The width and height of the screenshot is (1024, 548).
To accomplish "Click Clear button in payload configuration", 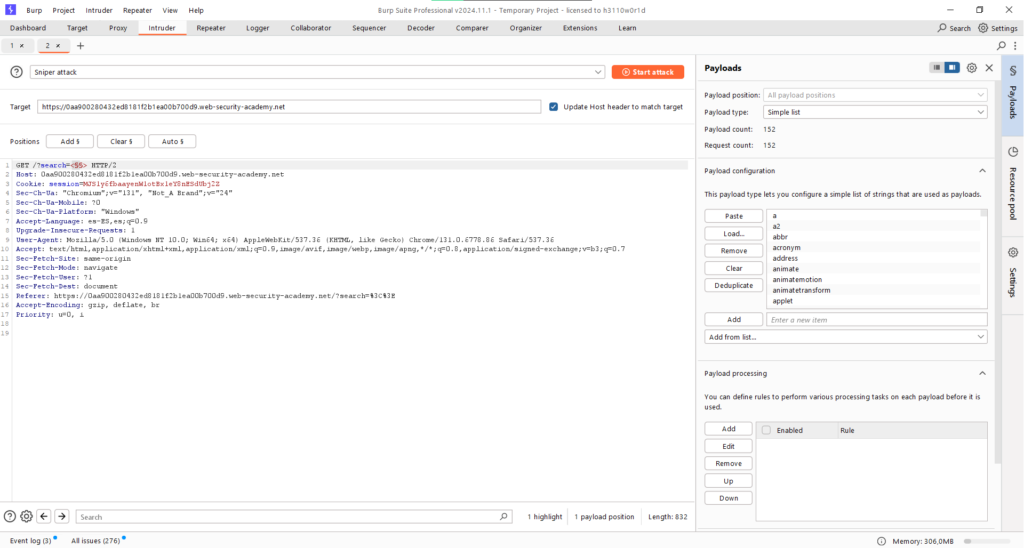I will (733, 268).
